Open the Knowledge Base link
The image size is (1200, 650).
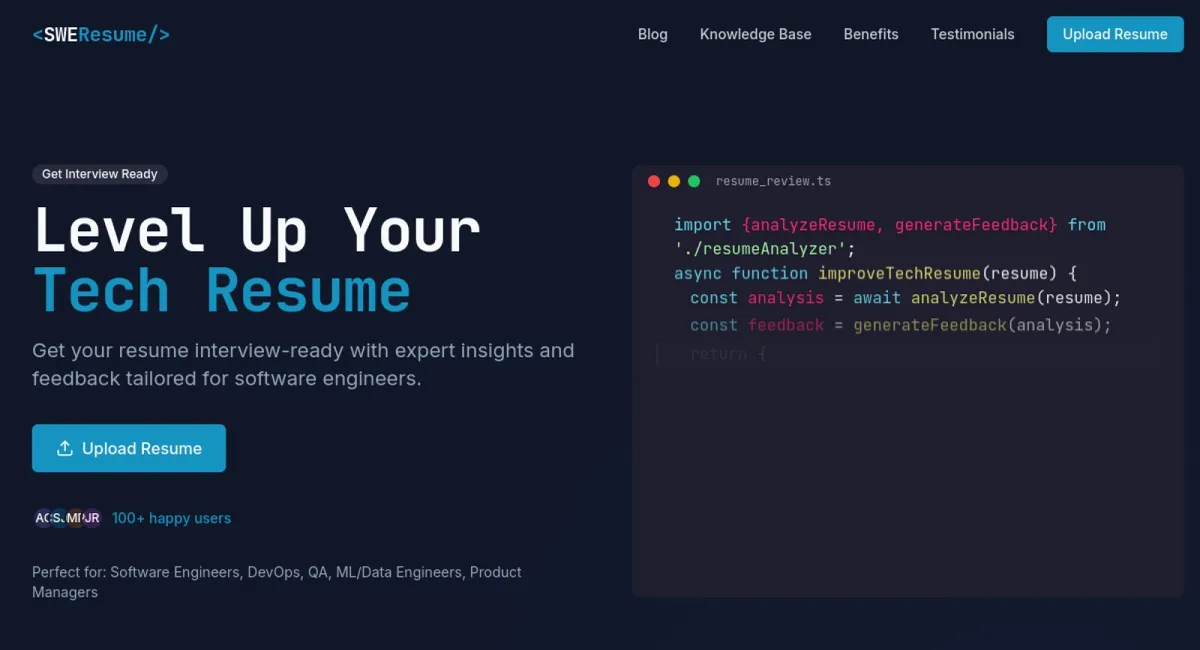[x=755, y=34]
